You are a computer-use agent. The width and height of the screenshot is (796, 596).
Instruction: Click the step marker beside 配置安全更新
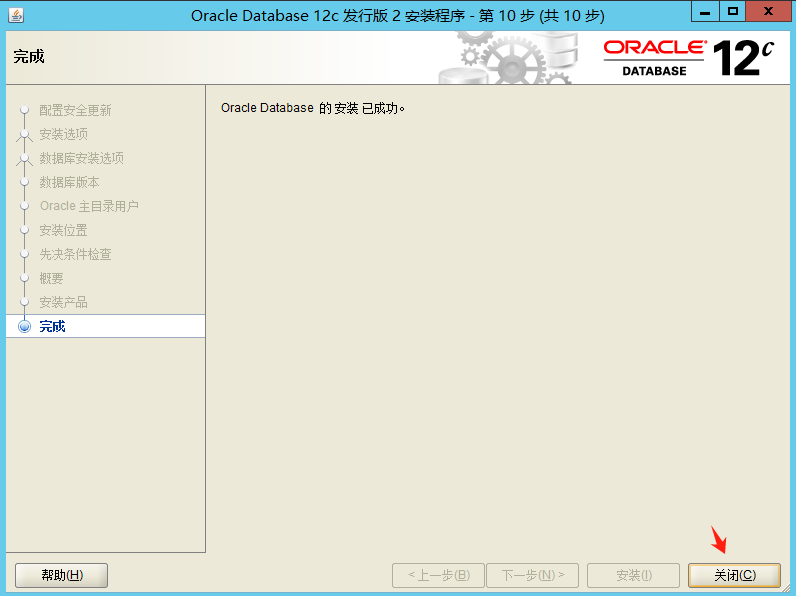24,110
